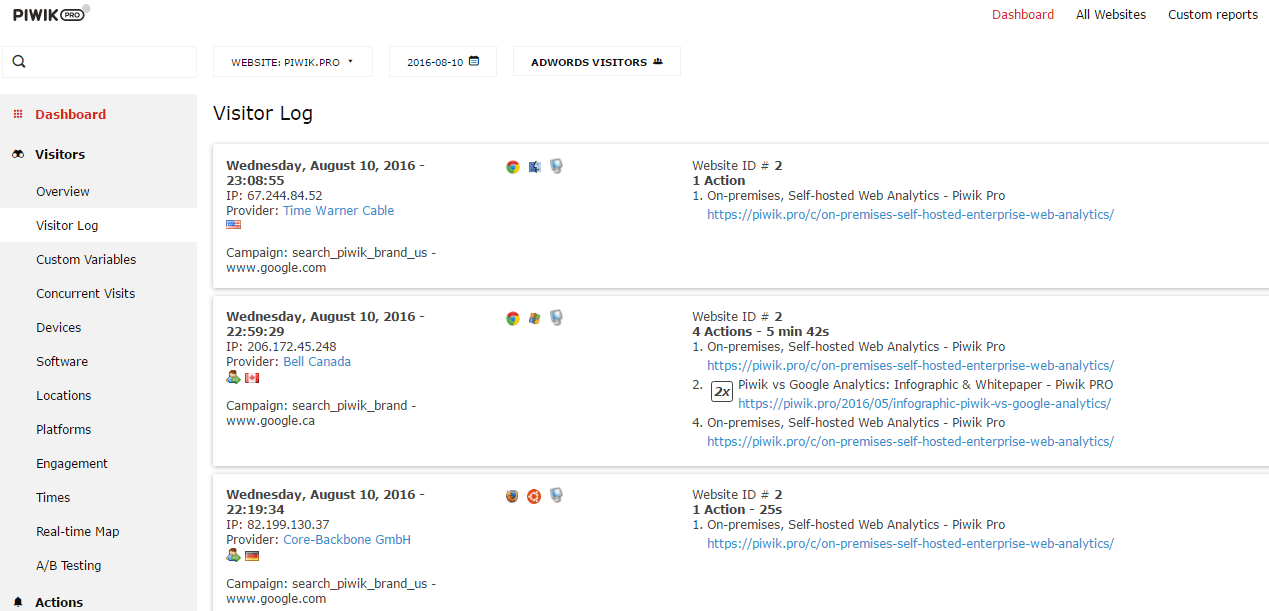
Task: Go to All Websites
Action: (1110, 14)
